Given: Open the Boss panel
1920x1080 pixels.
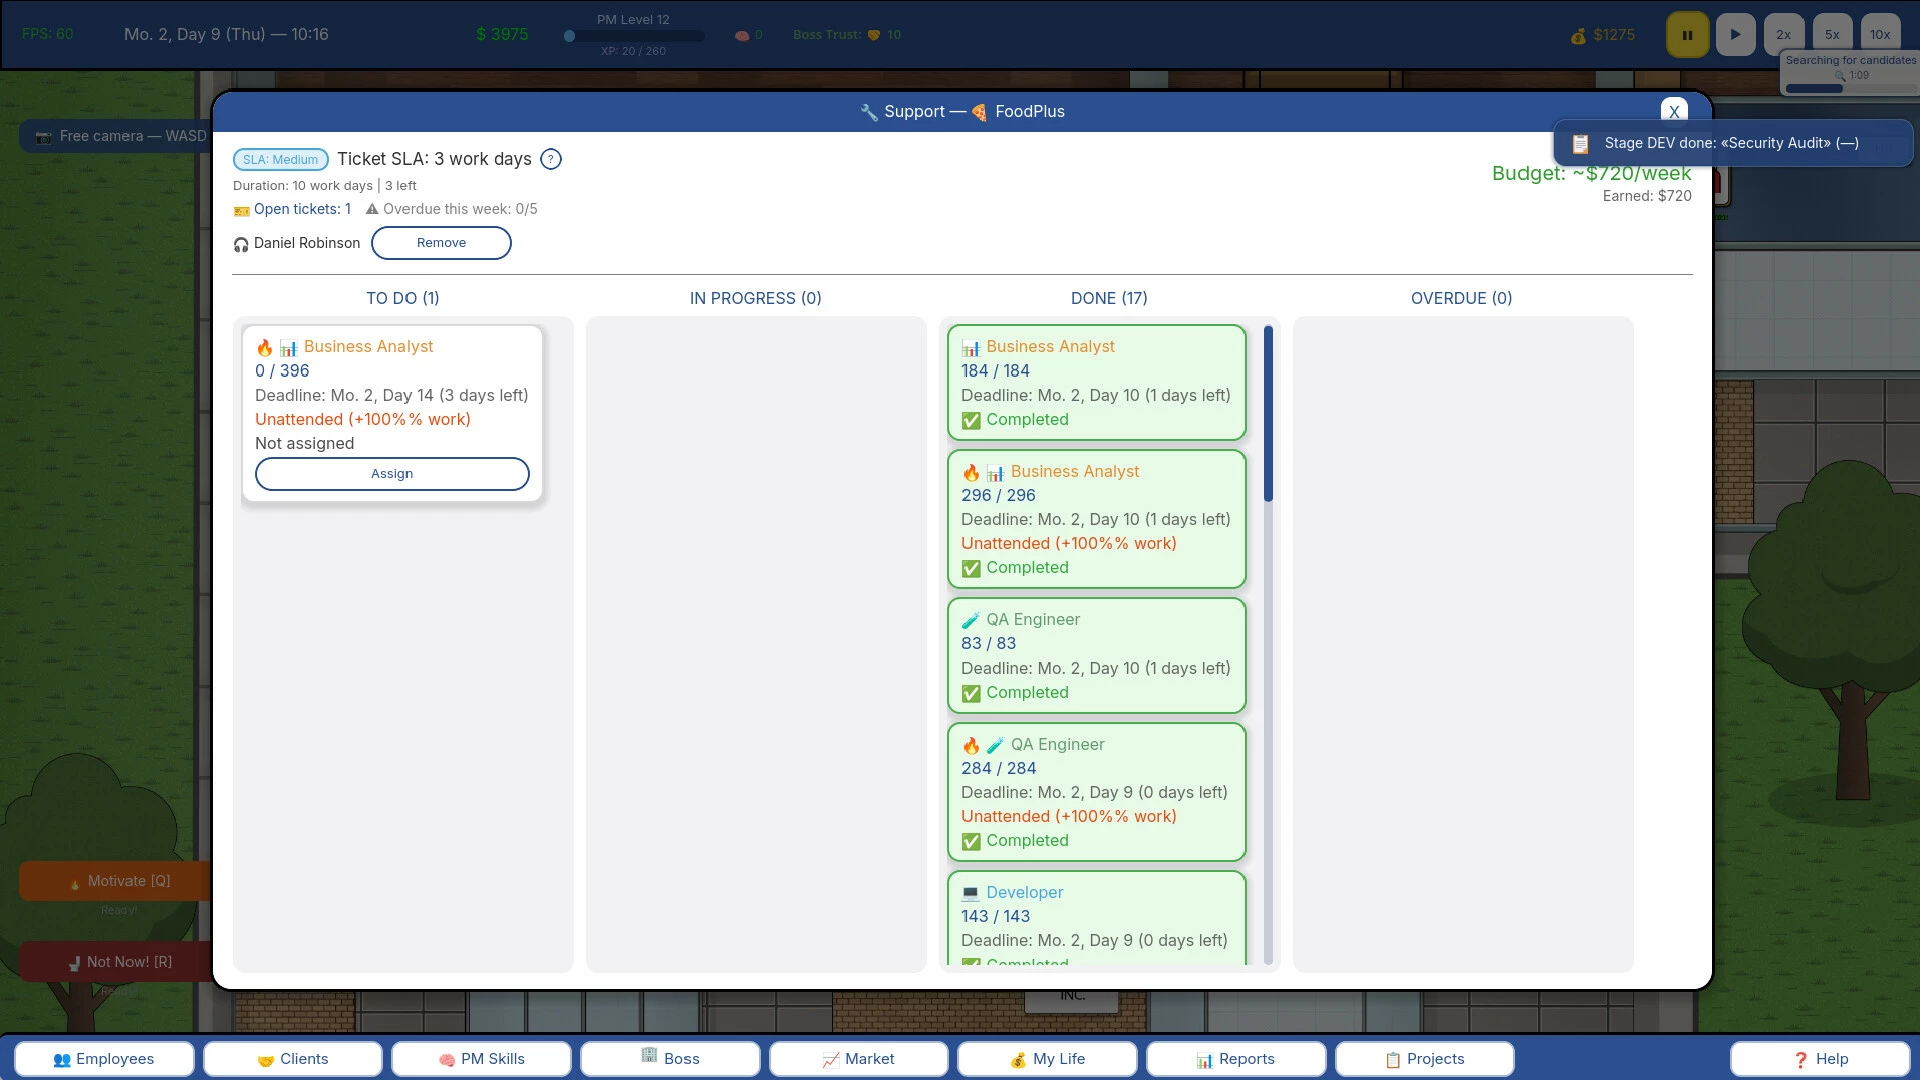Looking at the screenshot, I should 670,1059.
